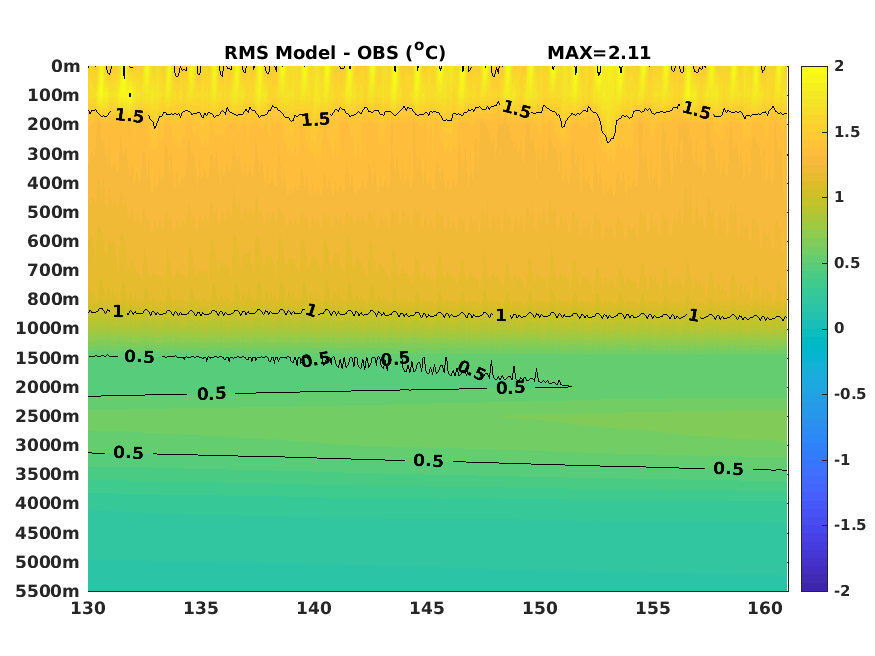The width and height of the screenshot is (875, 656).
Task: Click the '2500m' depth axis label
Action: [x=48, y=416]
